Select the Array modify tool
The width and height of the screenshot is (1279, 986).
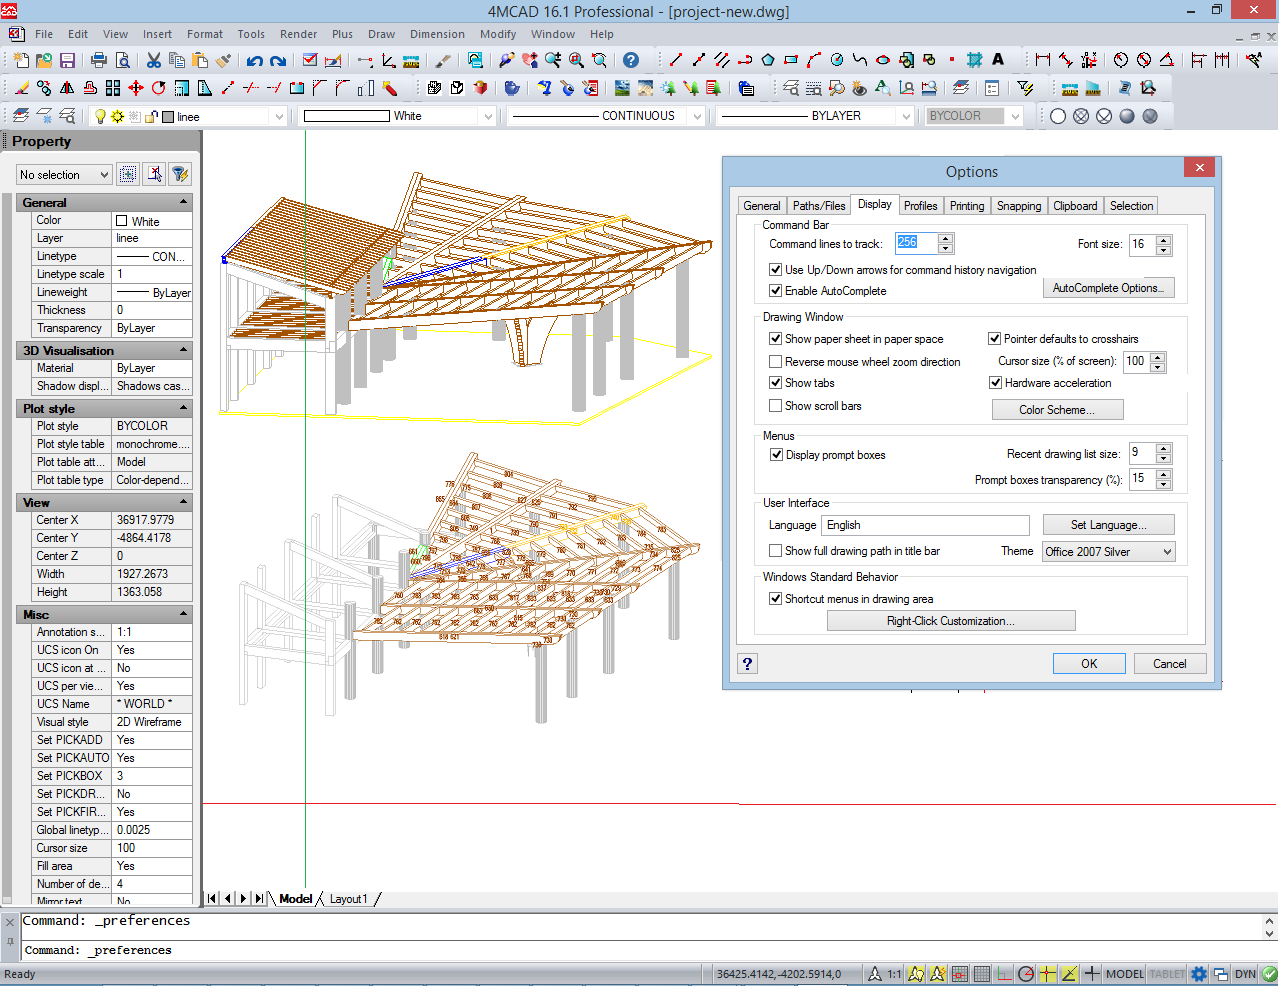click(x=113, y=88)
